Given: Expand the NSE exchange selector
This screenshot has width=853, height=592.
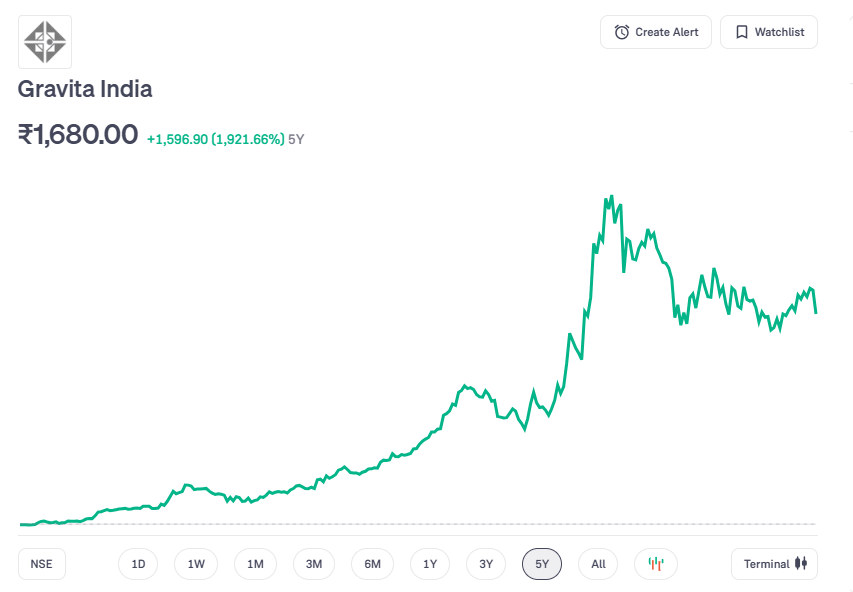Looking at the screenshot, I should [41, 564].
